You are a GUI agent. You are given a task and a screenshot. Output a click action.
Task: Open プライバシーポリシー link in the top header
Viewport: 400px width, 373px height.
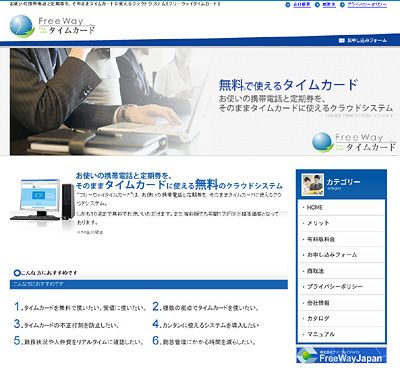(367, 5)
